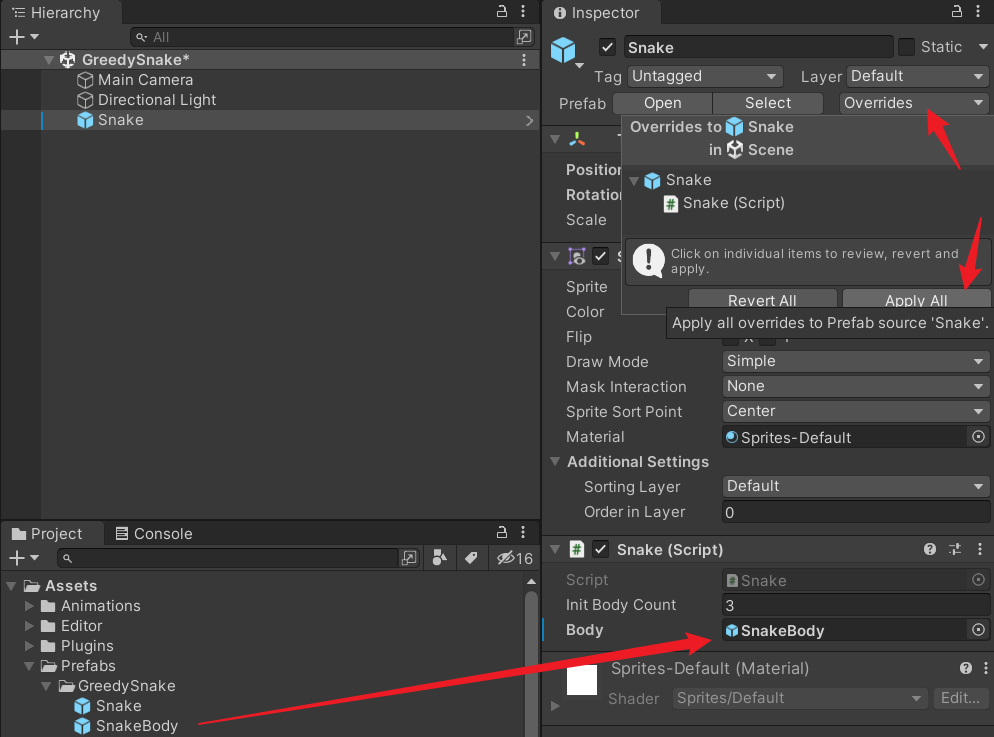Click the Order in Layer field
This screenshot has width=994, height=737.
tap(856, 512)
